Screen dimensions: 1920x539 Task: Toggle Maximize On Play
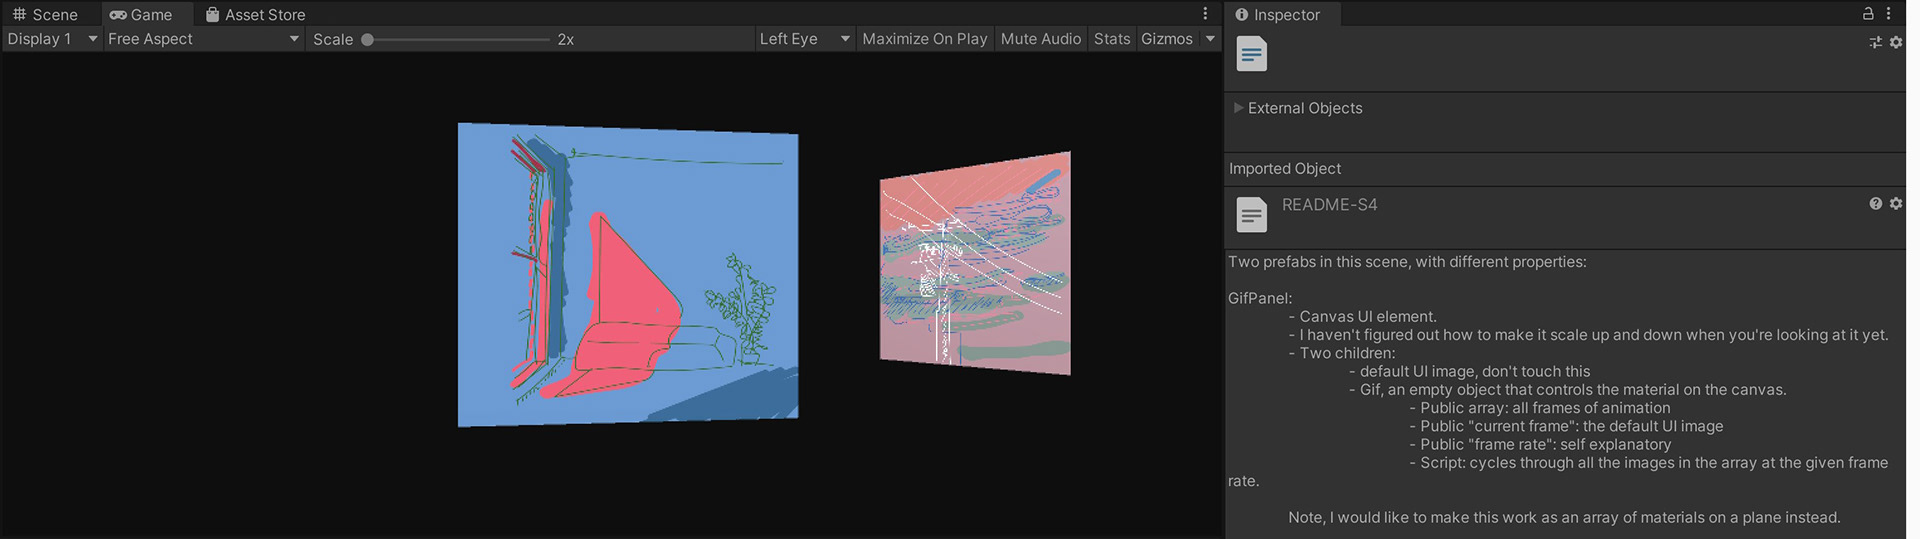[x=924, y=39]
